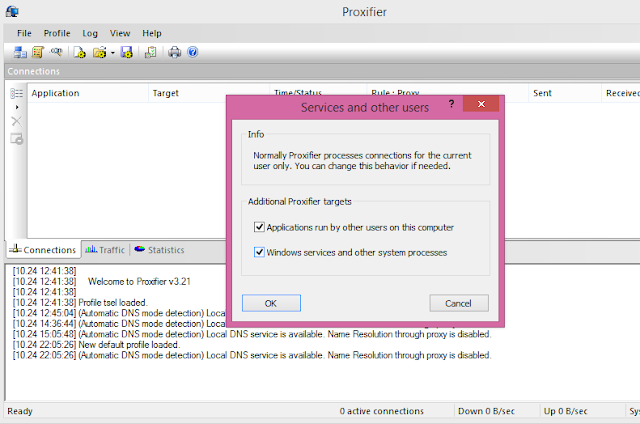Click the dialog's question mark help button
This screenshot has height=424, width=640.
click(x=451, y=104)
